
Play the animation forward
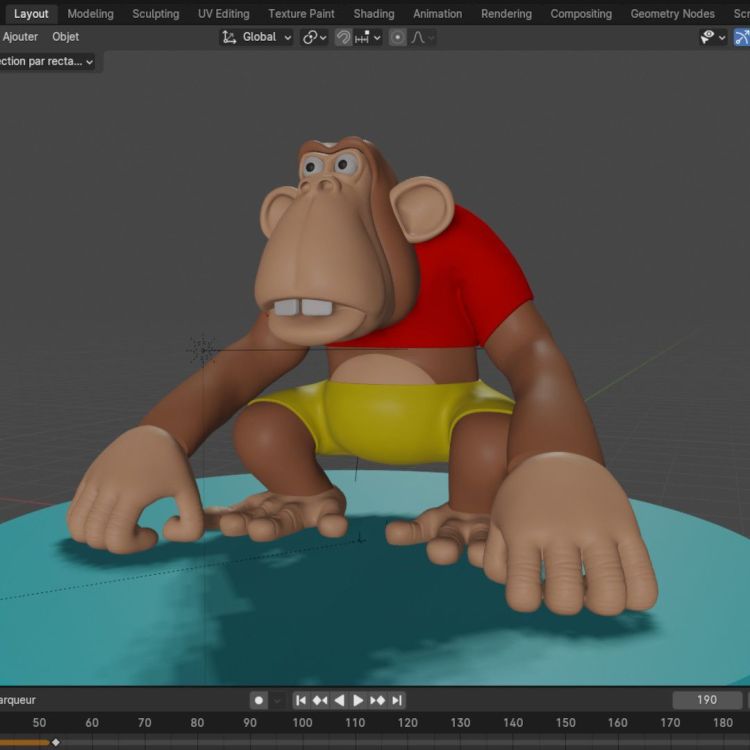[358, 700]
